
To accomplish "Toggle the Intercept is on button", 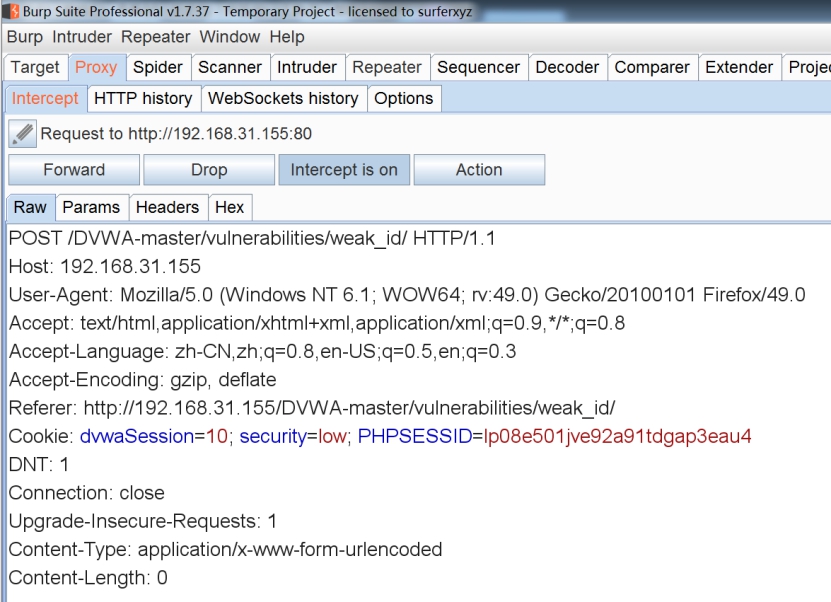I will click(x=344, y=170).
